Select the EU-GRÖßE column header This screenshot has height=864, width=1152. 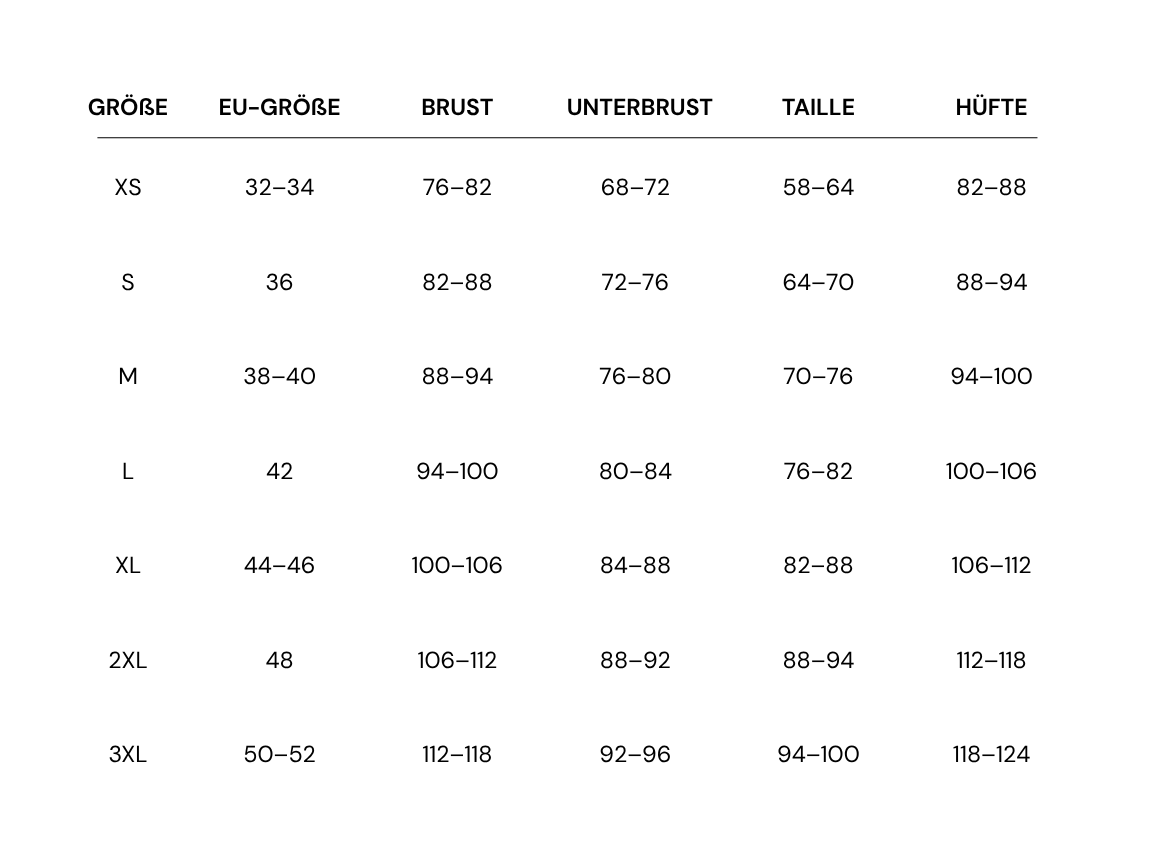[x=279, y=107]
